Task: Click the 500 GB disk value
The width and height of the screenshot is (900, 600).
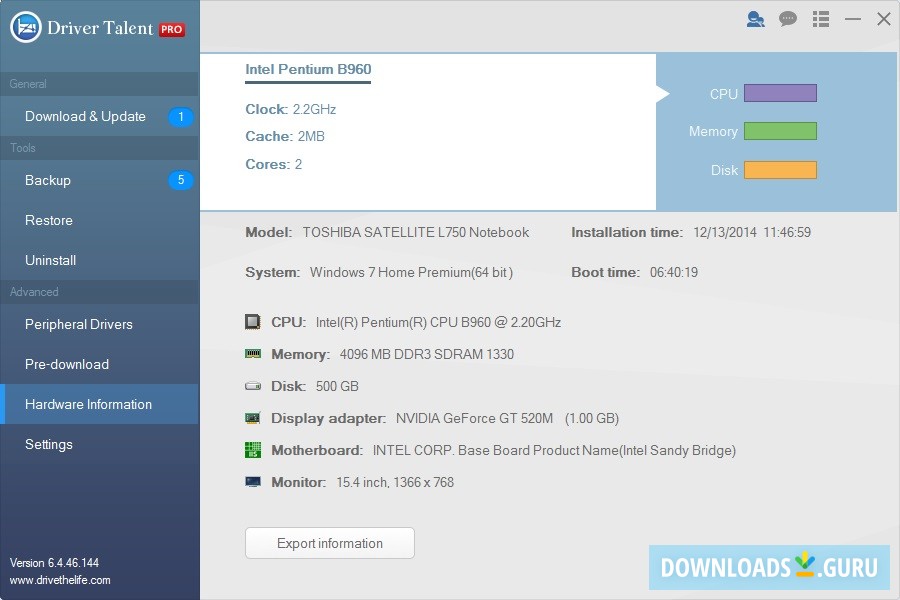Action: pyautogui.click(x=337, y=386)
